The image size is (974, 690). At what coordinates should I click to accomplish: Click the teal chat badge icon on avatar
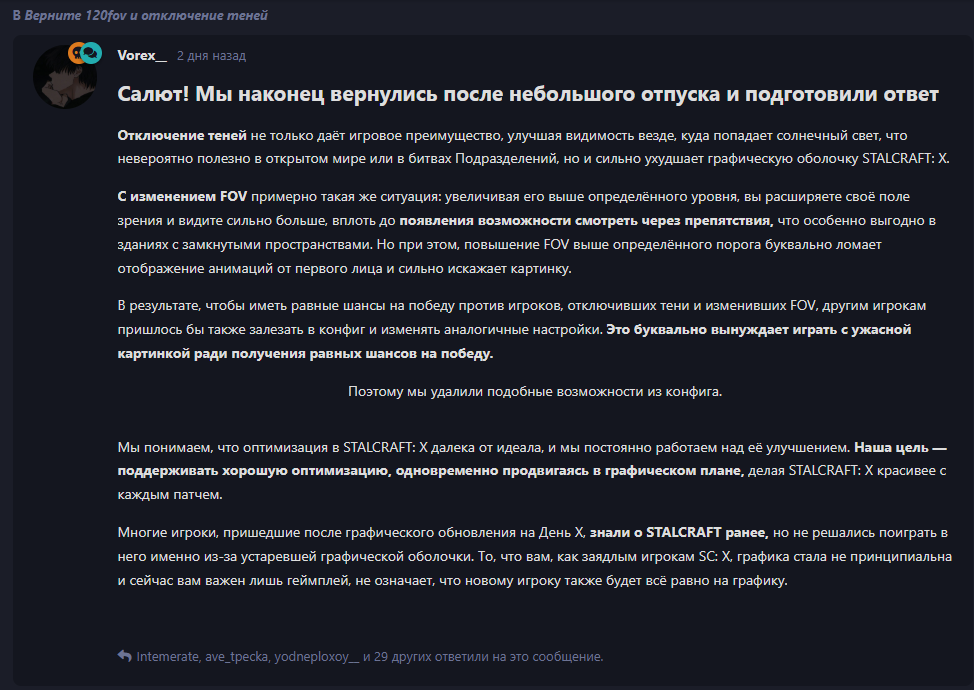tap(91, 53)
